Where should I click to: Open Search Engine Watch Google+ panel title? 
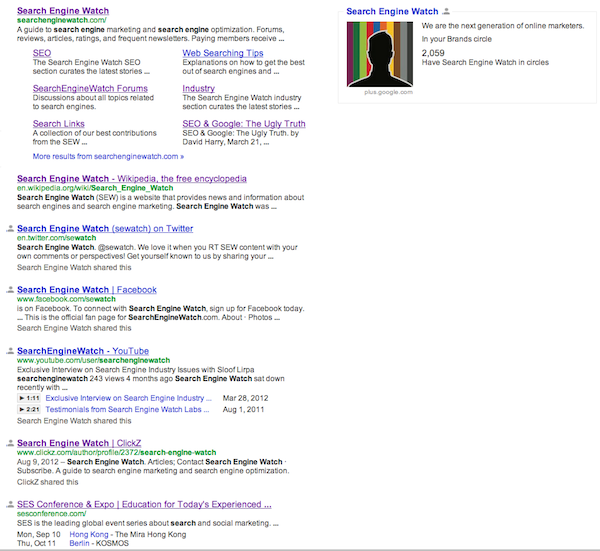392,11
